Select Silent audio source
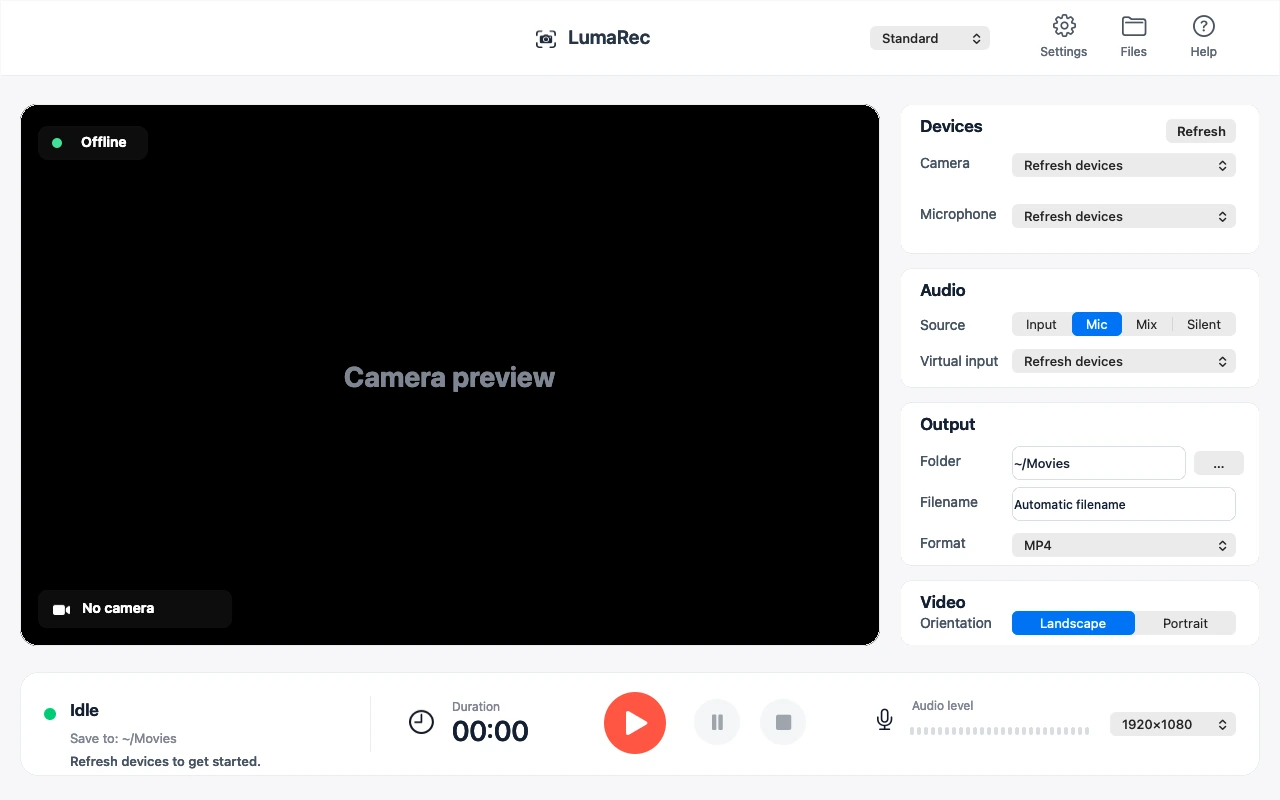Screen dimensions: 1280x800 [1204, 324]
